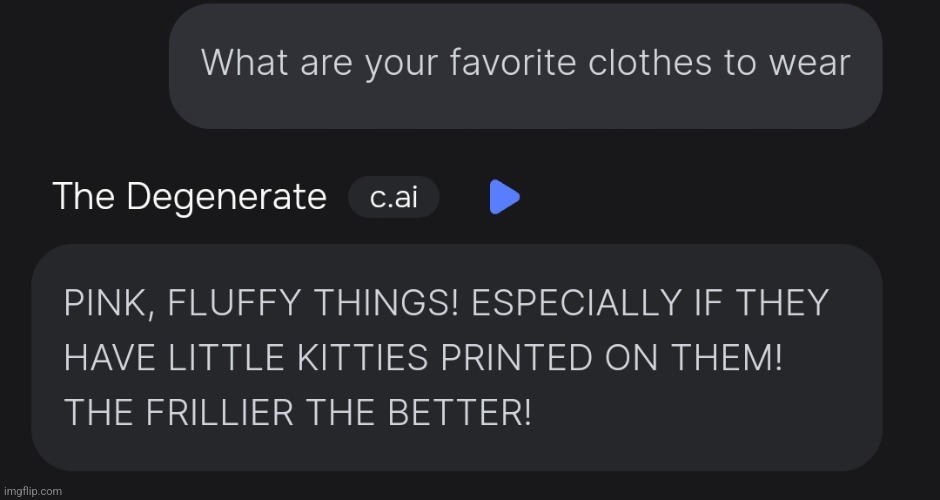Click the word What starting the question
940x500 pixels.
(245, 62)
